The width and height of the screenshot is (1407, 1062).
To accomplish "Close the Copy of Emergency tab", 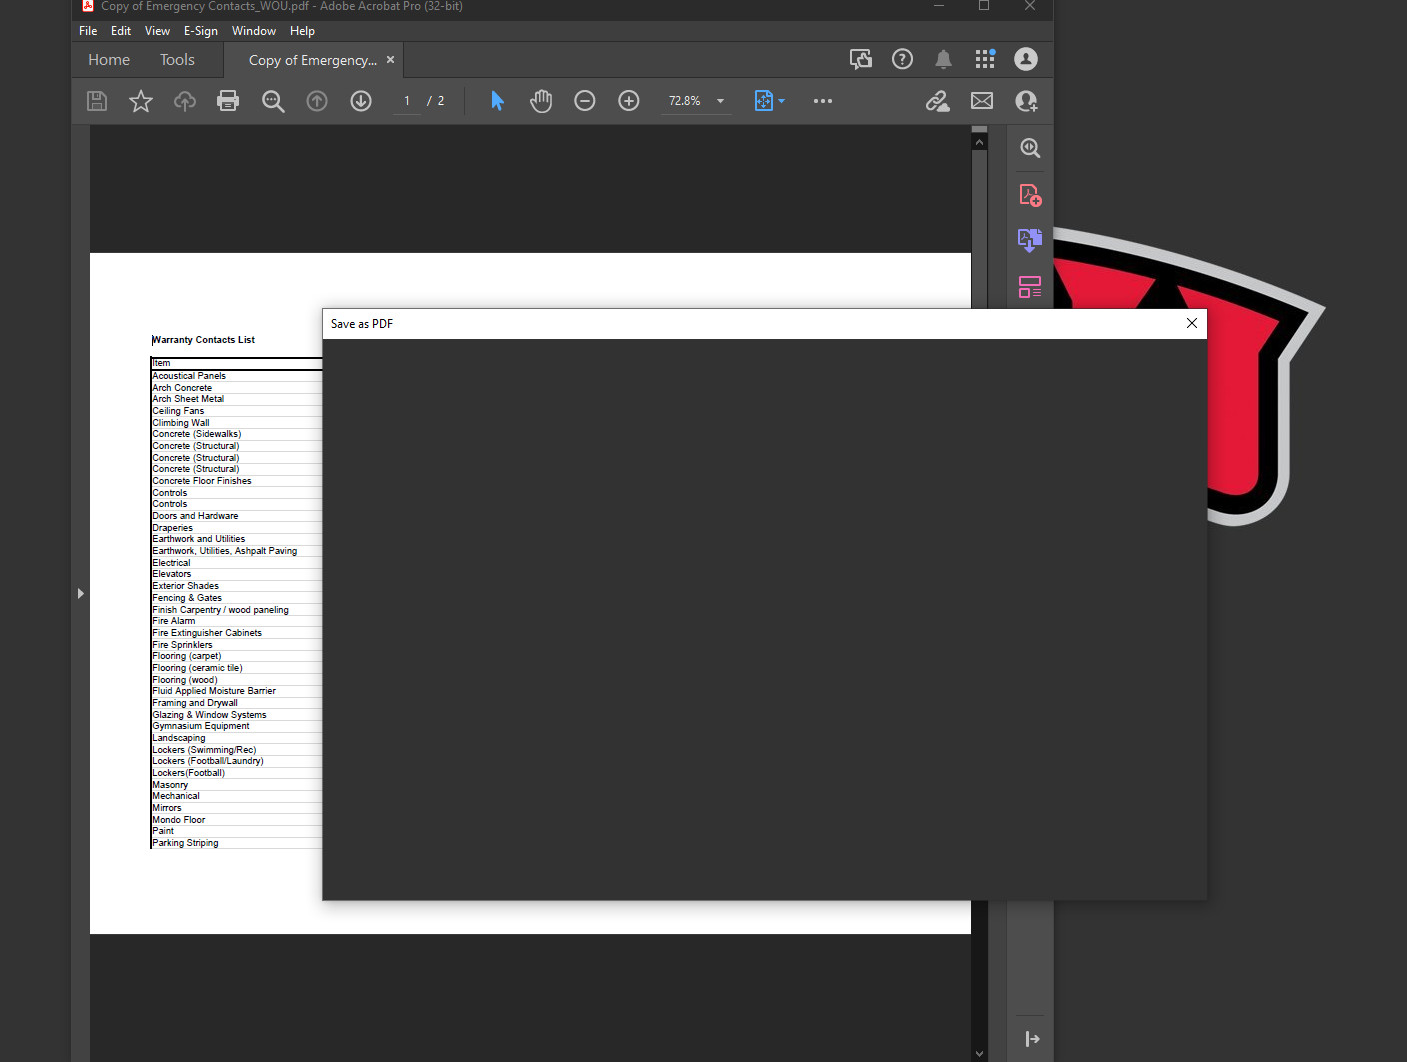I will click(x=390, y=60).
